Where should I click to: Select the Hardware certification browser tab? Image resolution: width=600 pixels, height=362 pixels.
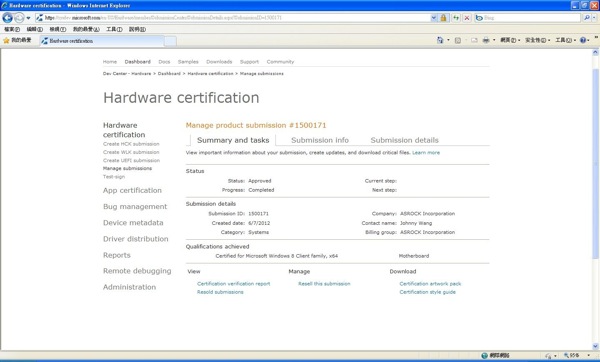pos(102,41)
